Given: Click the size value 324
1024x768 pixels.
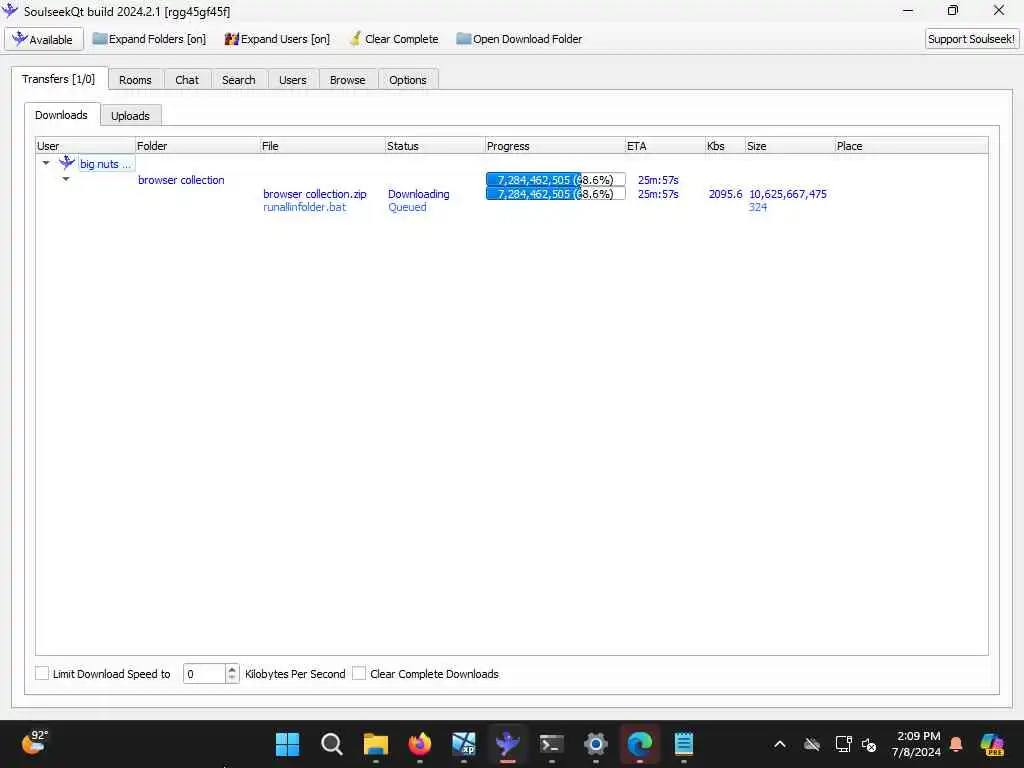Looking at the screenshot, I should coord(758,207).
